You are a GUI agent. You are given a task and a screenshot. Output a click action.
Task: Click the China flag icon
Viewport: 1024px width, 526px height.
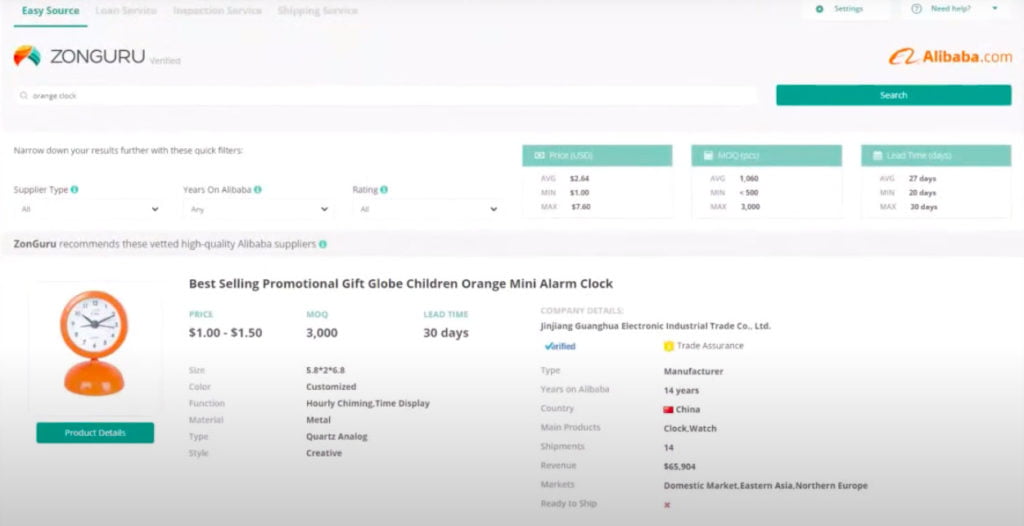[668, 410]
